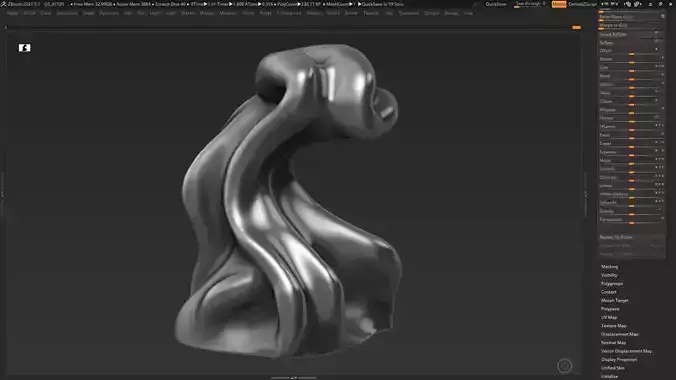Open the Transform menu
676x380 pixels.
click(x=408, y=13)
